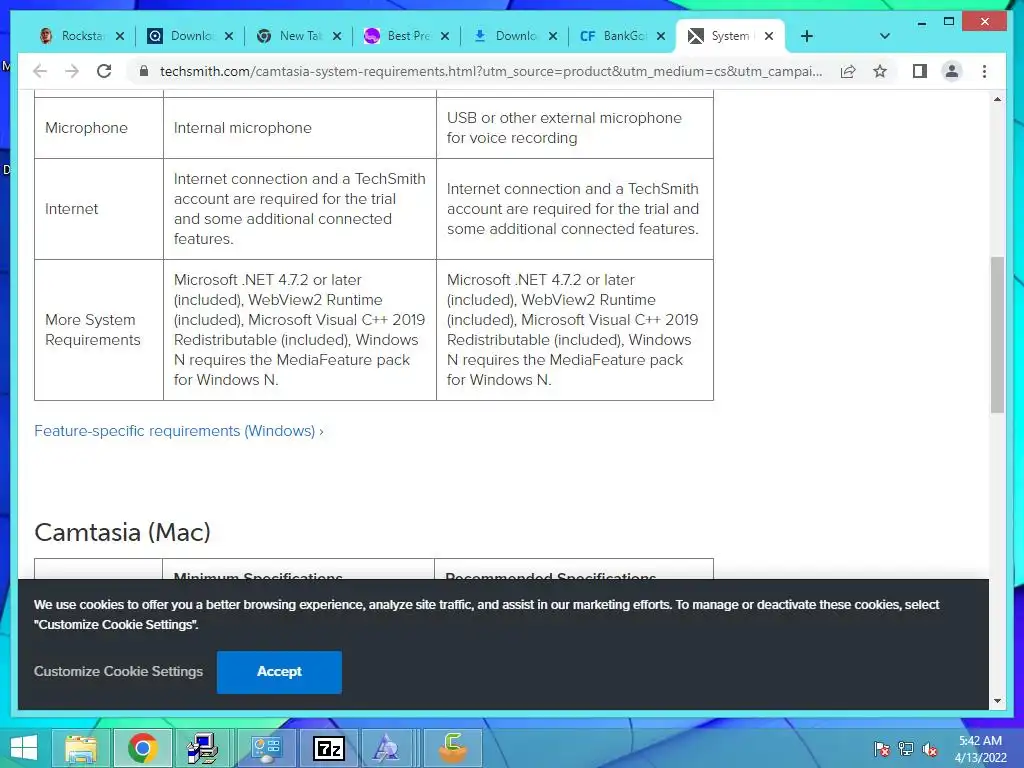Open the clock showing 5:42 AM
Viewport: 1024px width, 768px height.
980,749
